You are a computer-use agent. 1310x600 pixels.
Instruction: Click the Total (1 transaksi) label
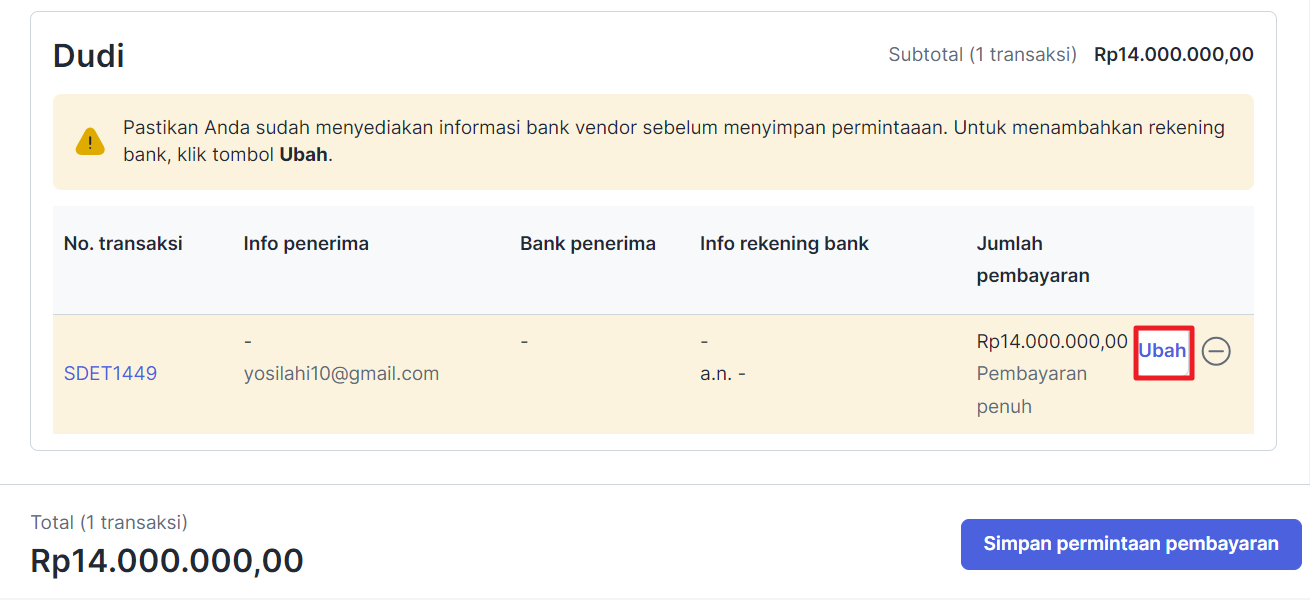109,522
